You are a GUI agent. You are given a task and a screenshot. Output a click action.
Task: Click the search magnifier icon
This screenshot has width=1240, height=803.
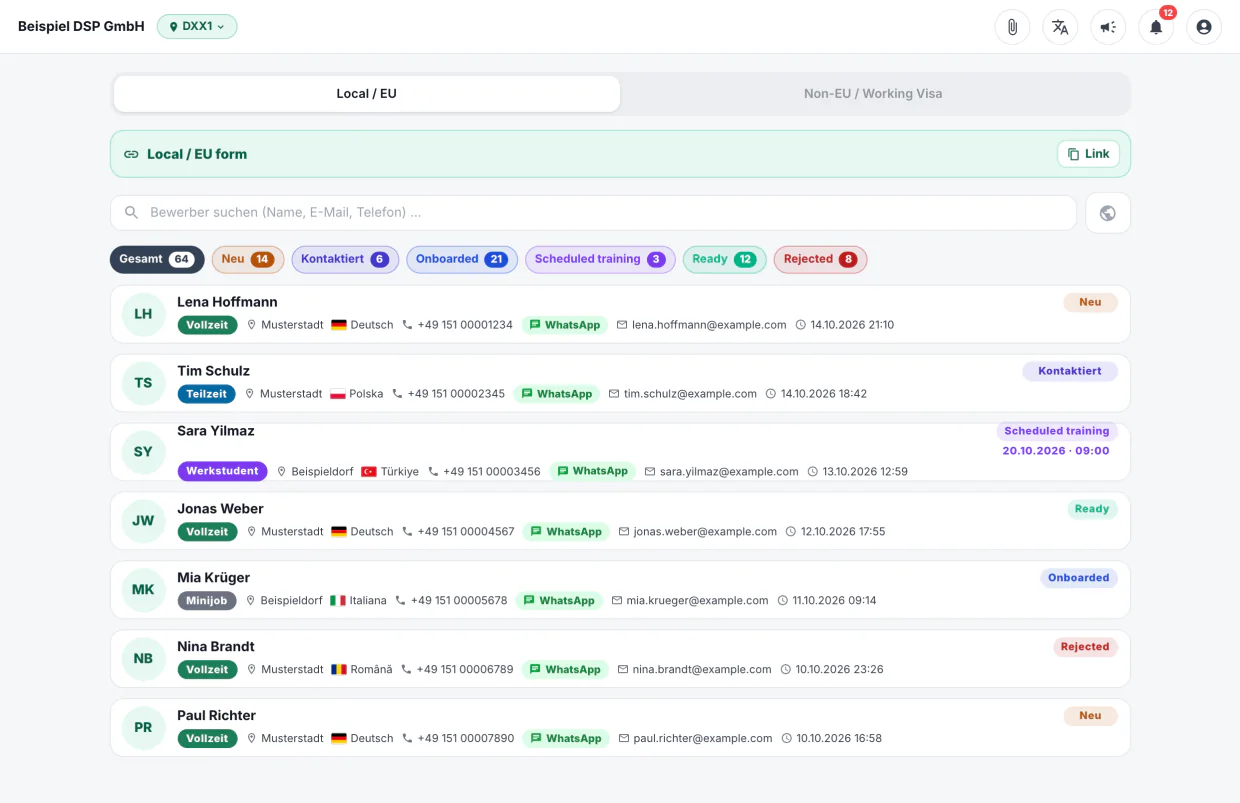pos(131,213)
